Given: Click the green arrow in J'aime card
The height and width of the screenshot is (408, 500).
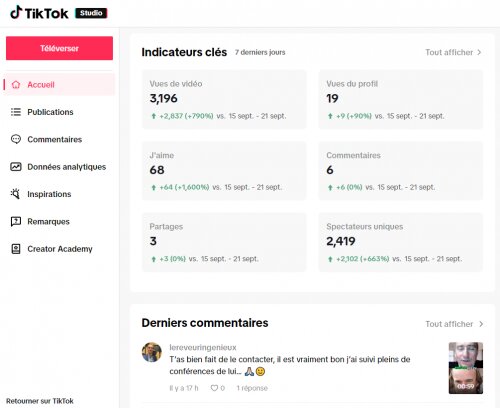Looking at the screenshot, I should 154,188.
